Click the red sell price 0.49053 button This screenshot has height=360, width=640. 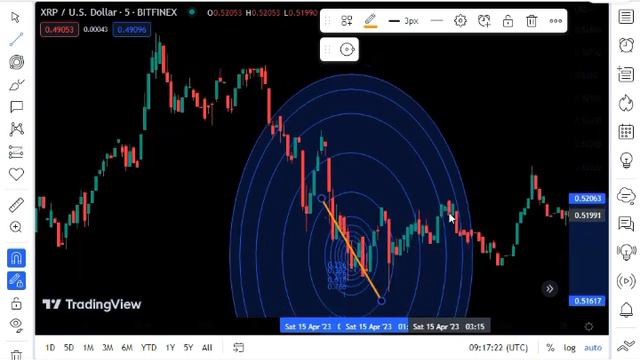point(59,29)
